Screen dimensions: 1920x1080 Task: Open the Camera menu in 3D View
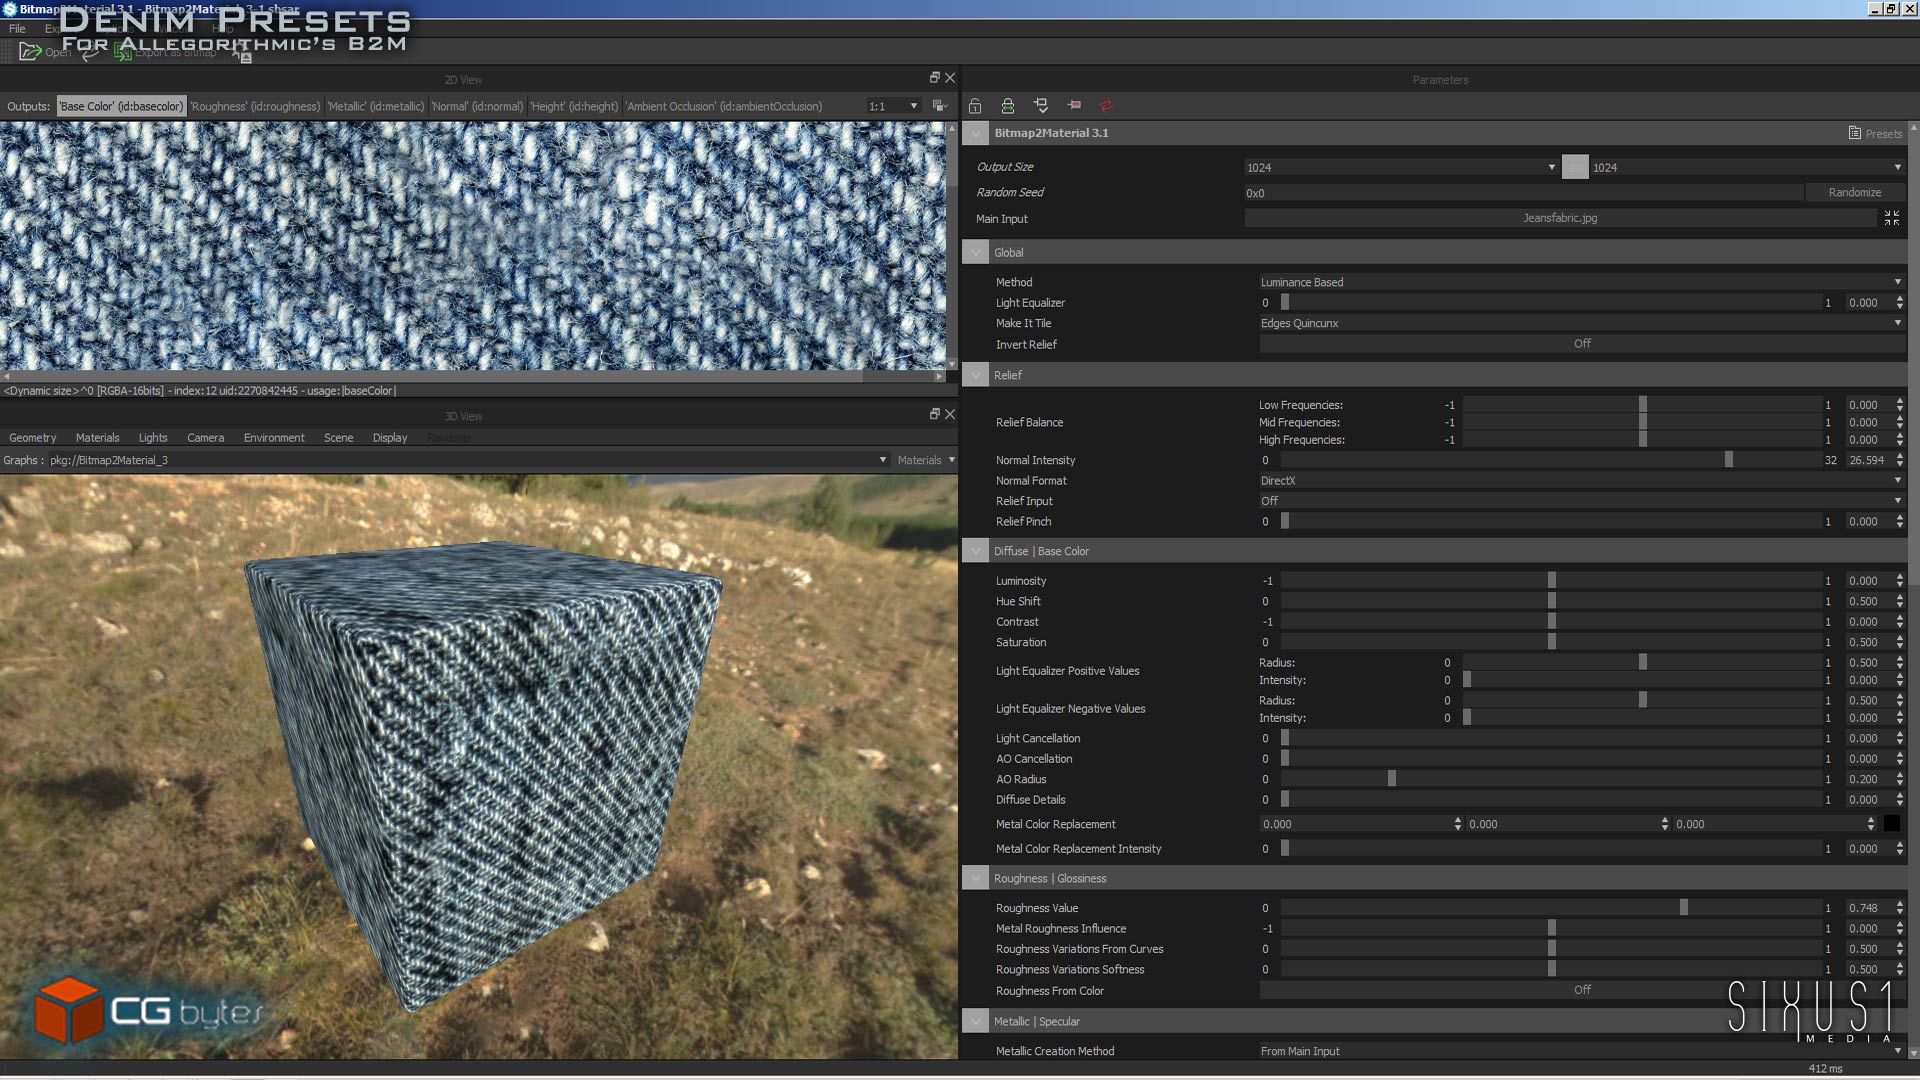[205, 438]
